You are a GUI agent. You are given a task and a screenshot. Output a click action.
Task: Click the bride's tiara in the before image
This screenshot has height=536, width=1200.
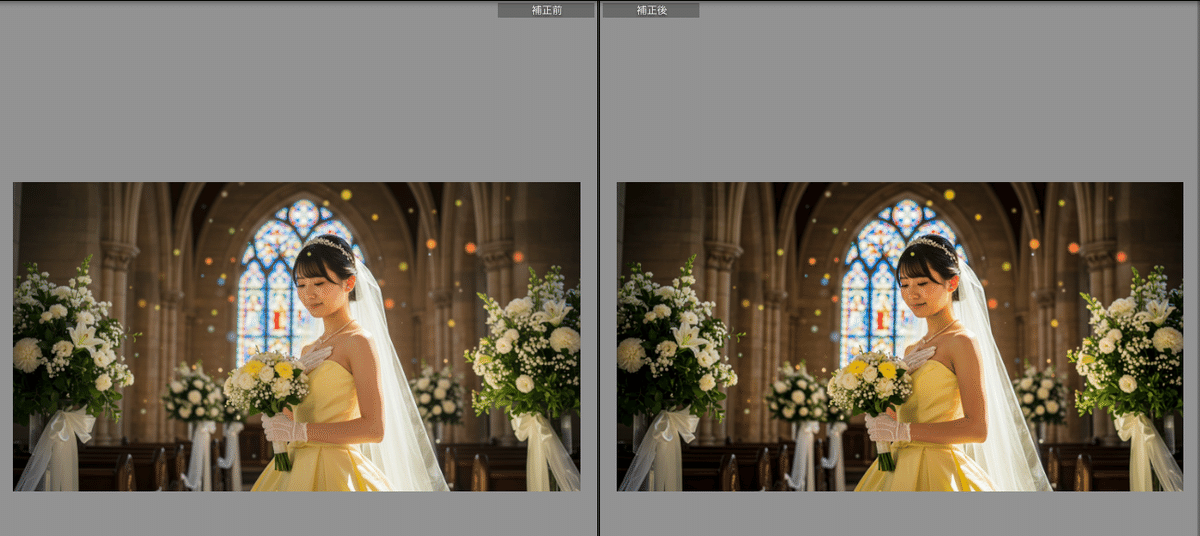330,243
